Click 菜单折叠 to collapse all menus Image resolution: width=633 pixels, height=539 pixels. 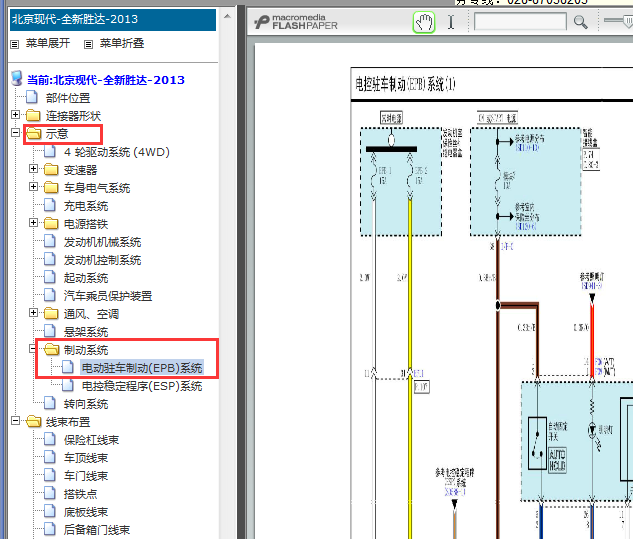coord(122,43)
